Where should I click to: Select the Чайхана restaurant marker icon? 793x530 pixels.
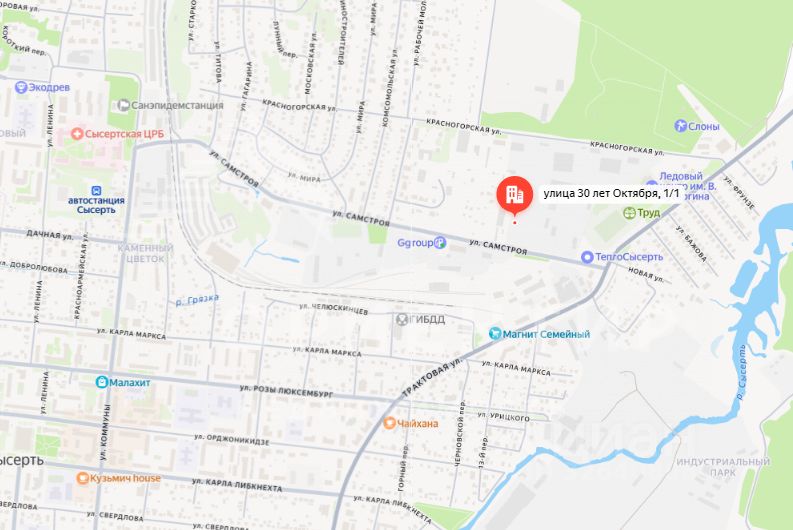pos(389,423)
